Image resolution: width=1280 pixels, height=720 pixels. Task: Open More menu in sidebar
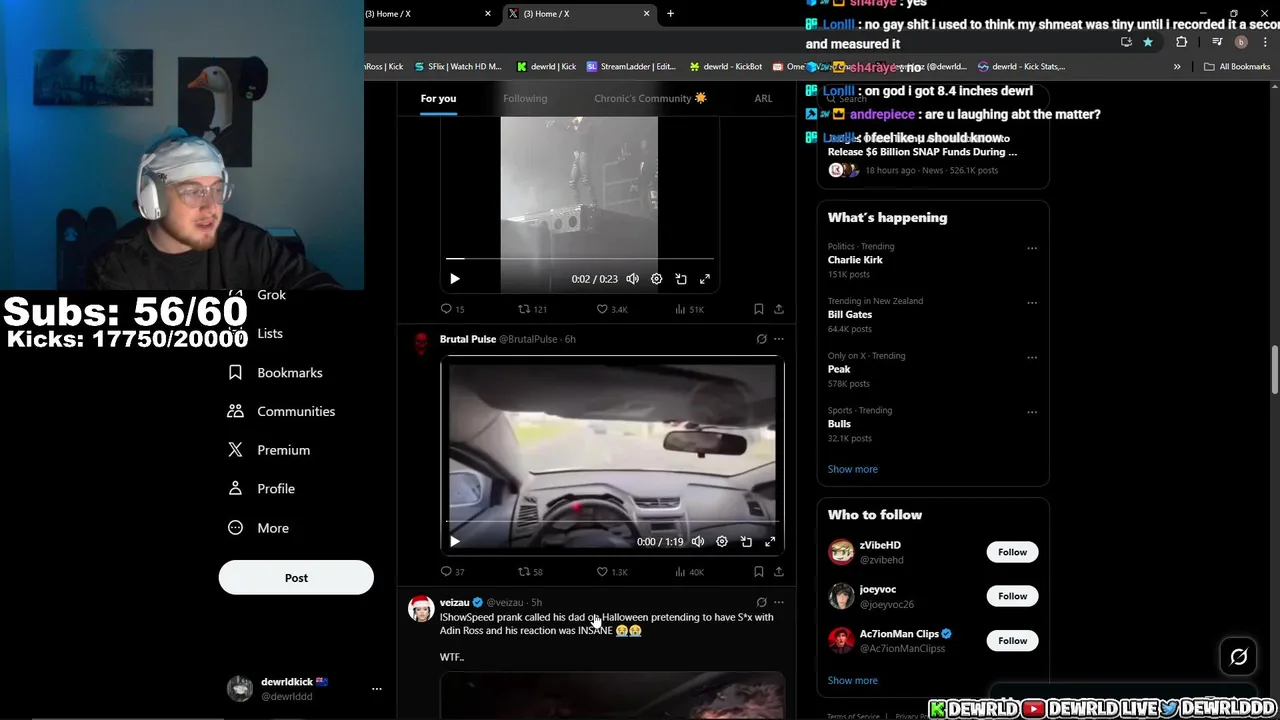(258, 528)
